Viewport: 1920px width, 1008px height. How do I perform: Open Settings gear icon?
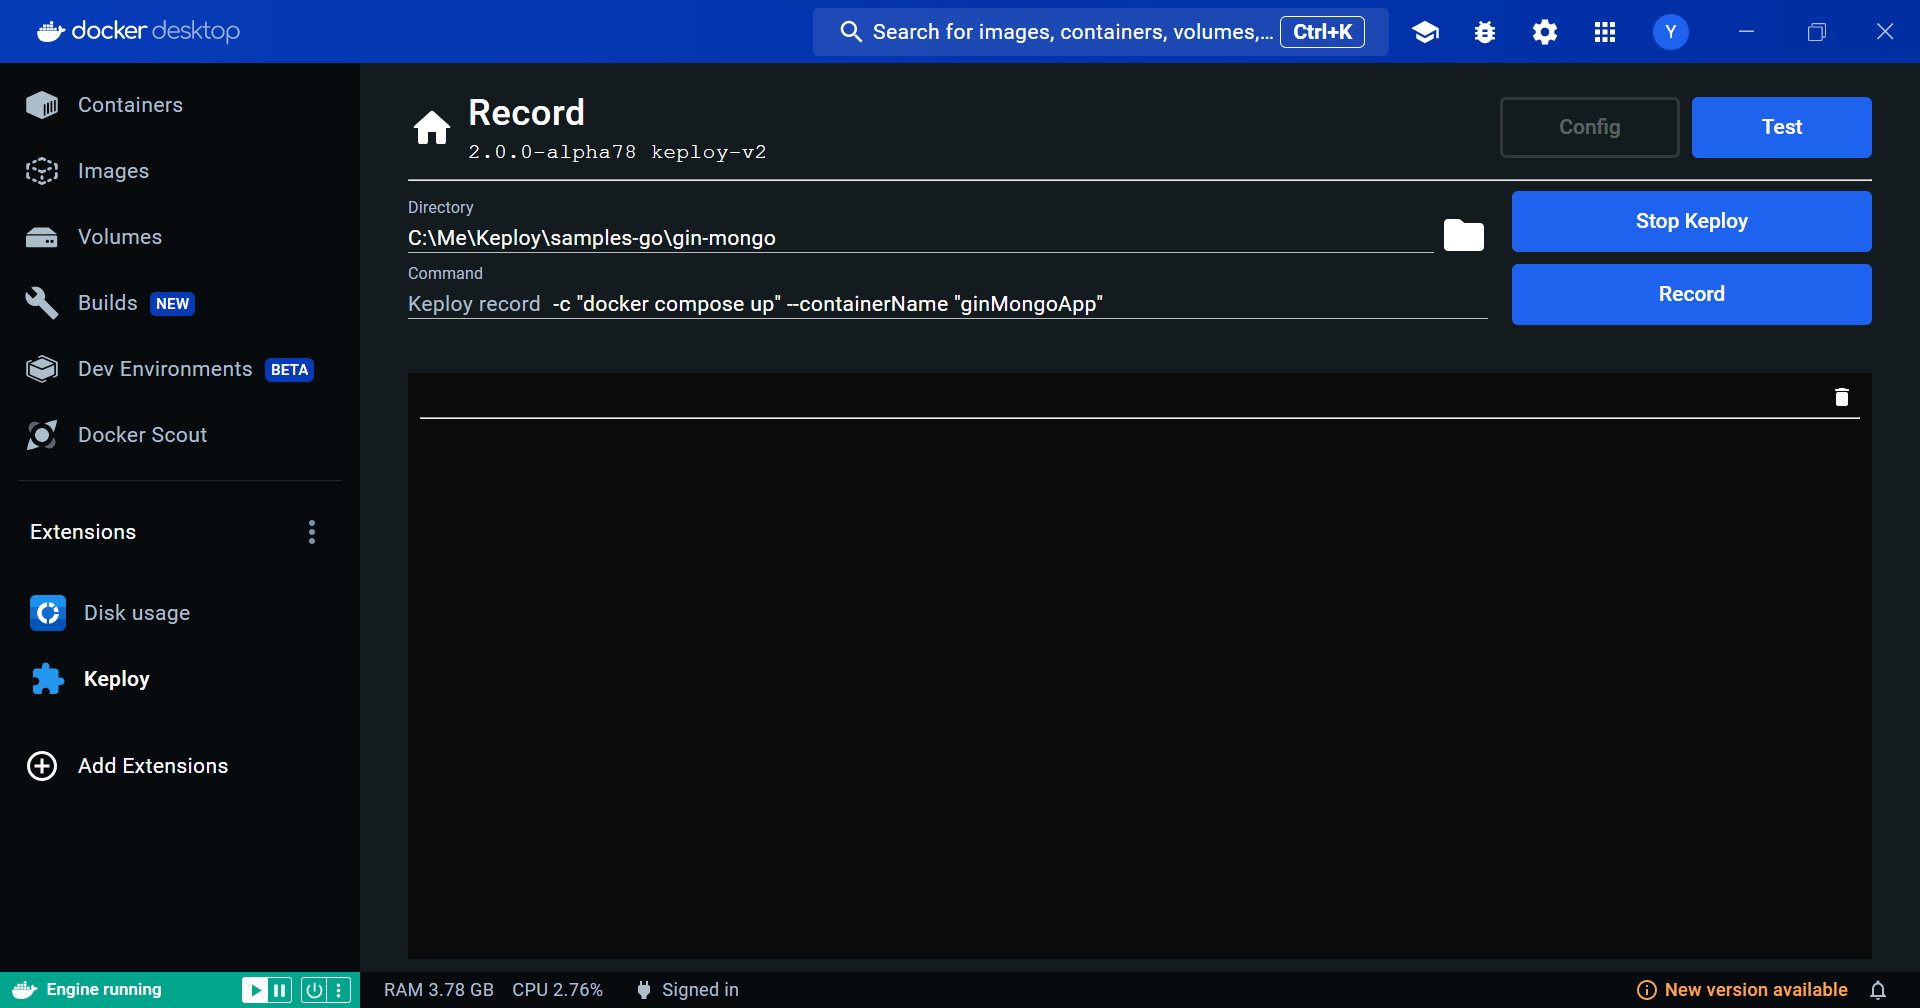(x=1545, y=32)
